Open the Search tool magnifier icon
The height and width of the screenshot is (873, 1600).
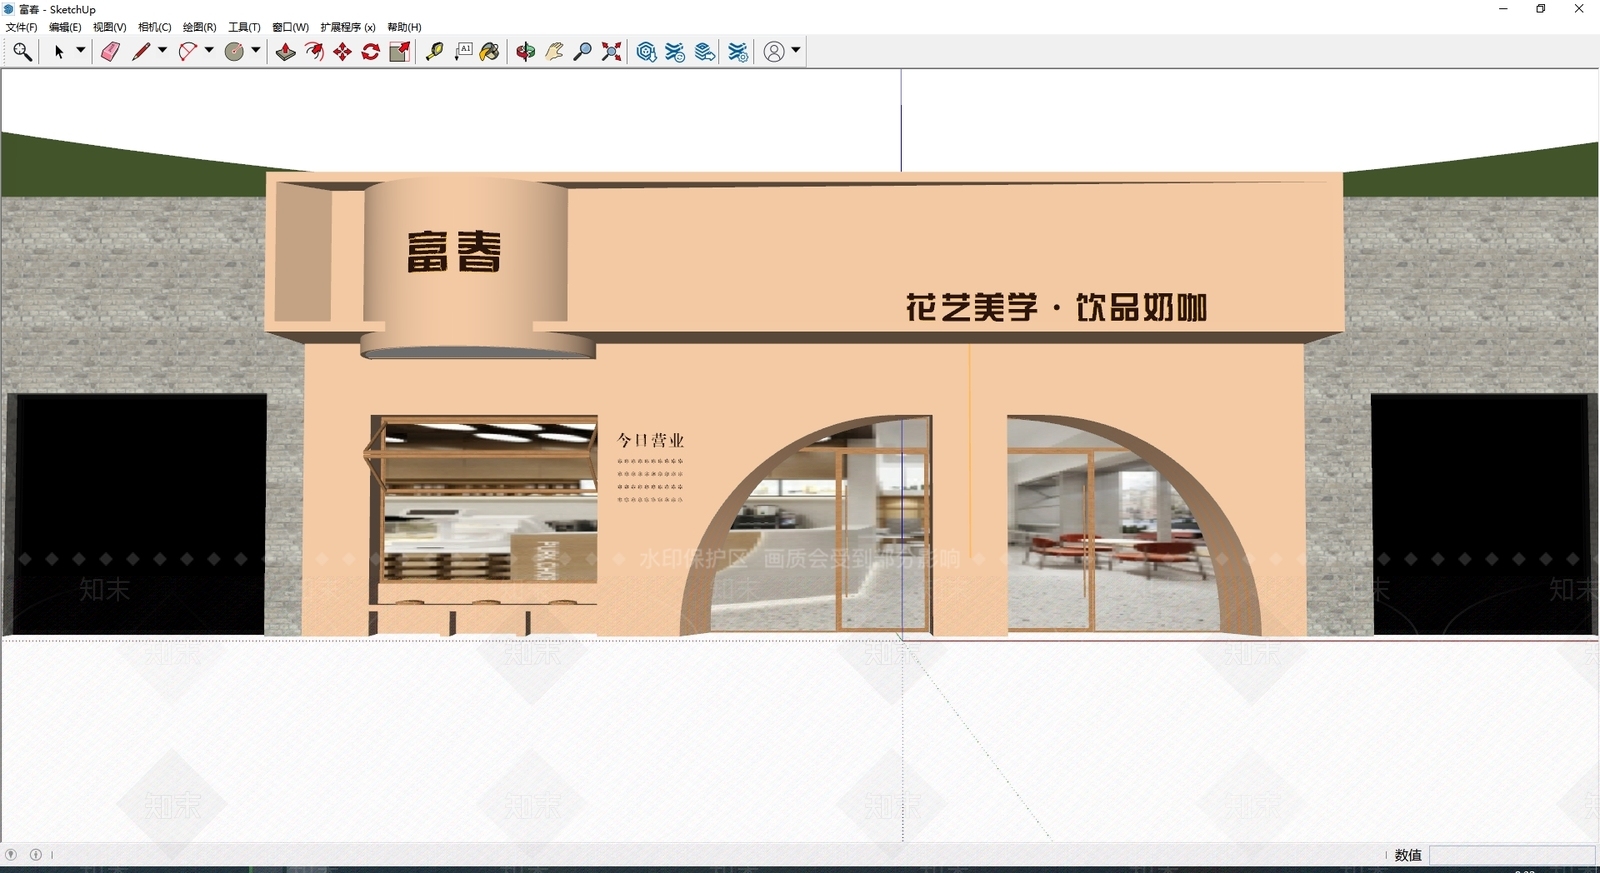[22, 52]
